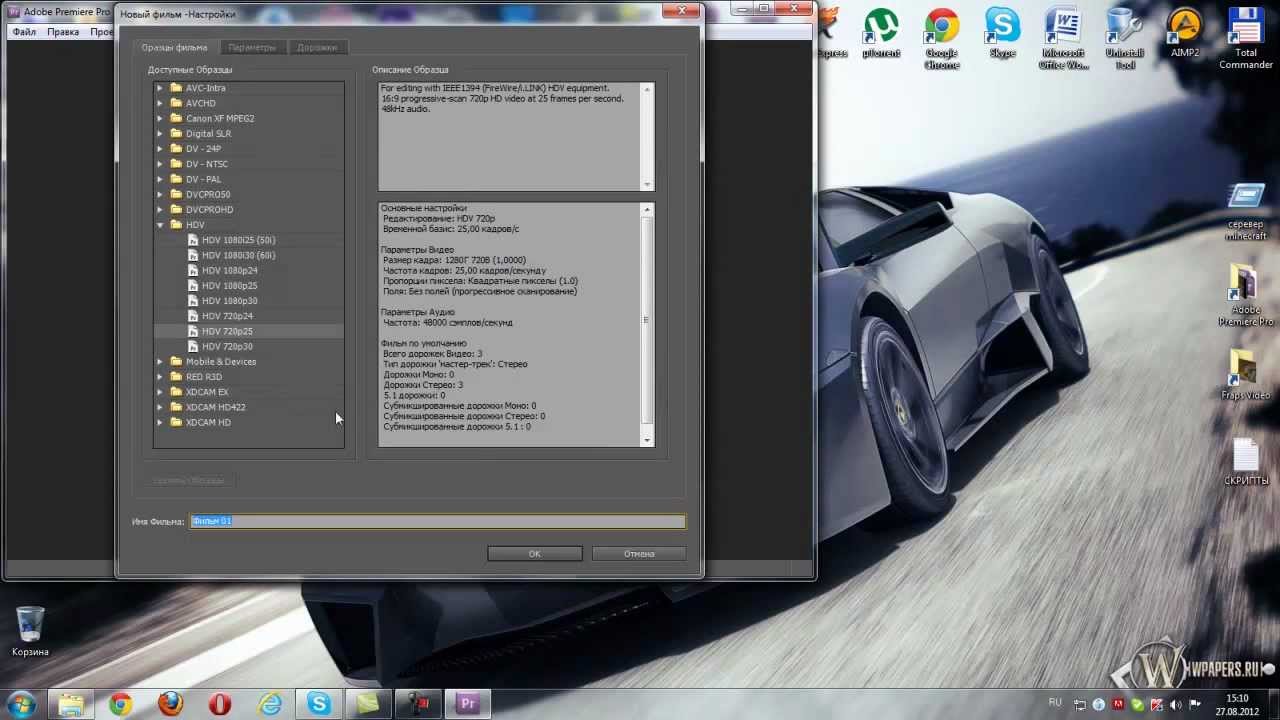The height and width of the screenshot is (720, 1280).
Task: Click the DVCPRO50 folder label
Action: pyautogui.click(x=208, y=194)
